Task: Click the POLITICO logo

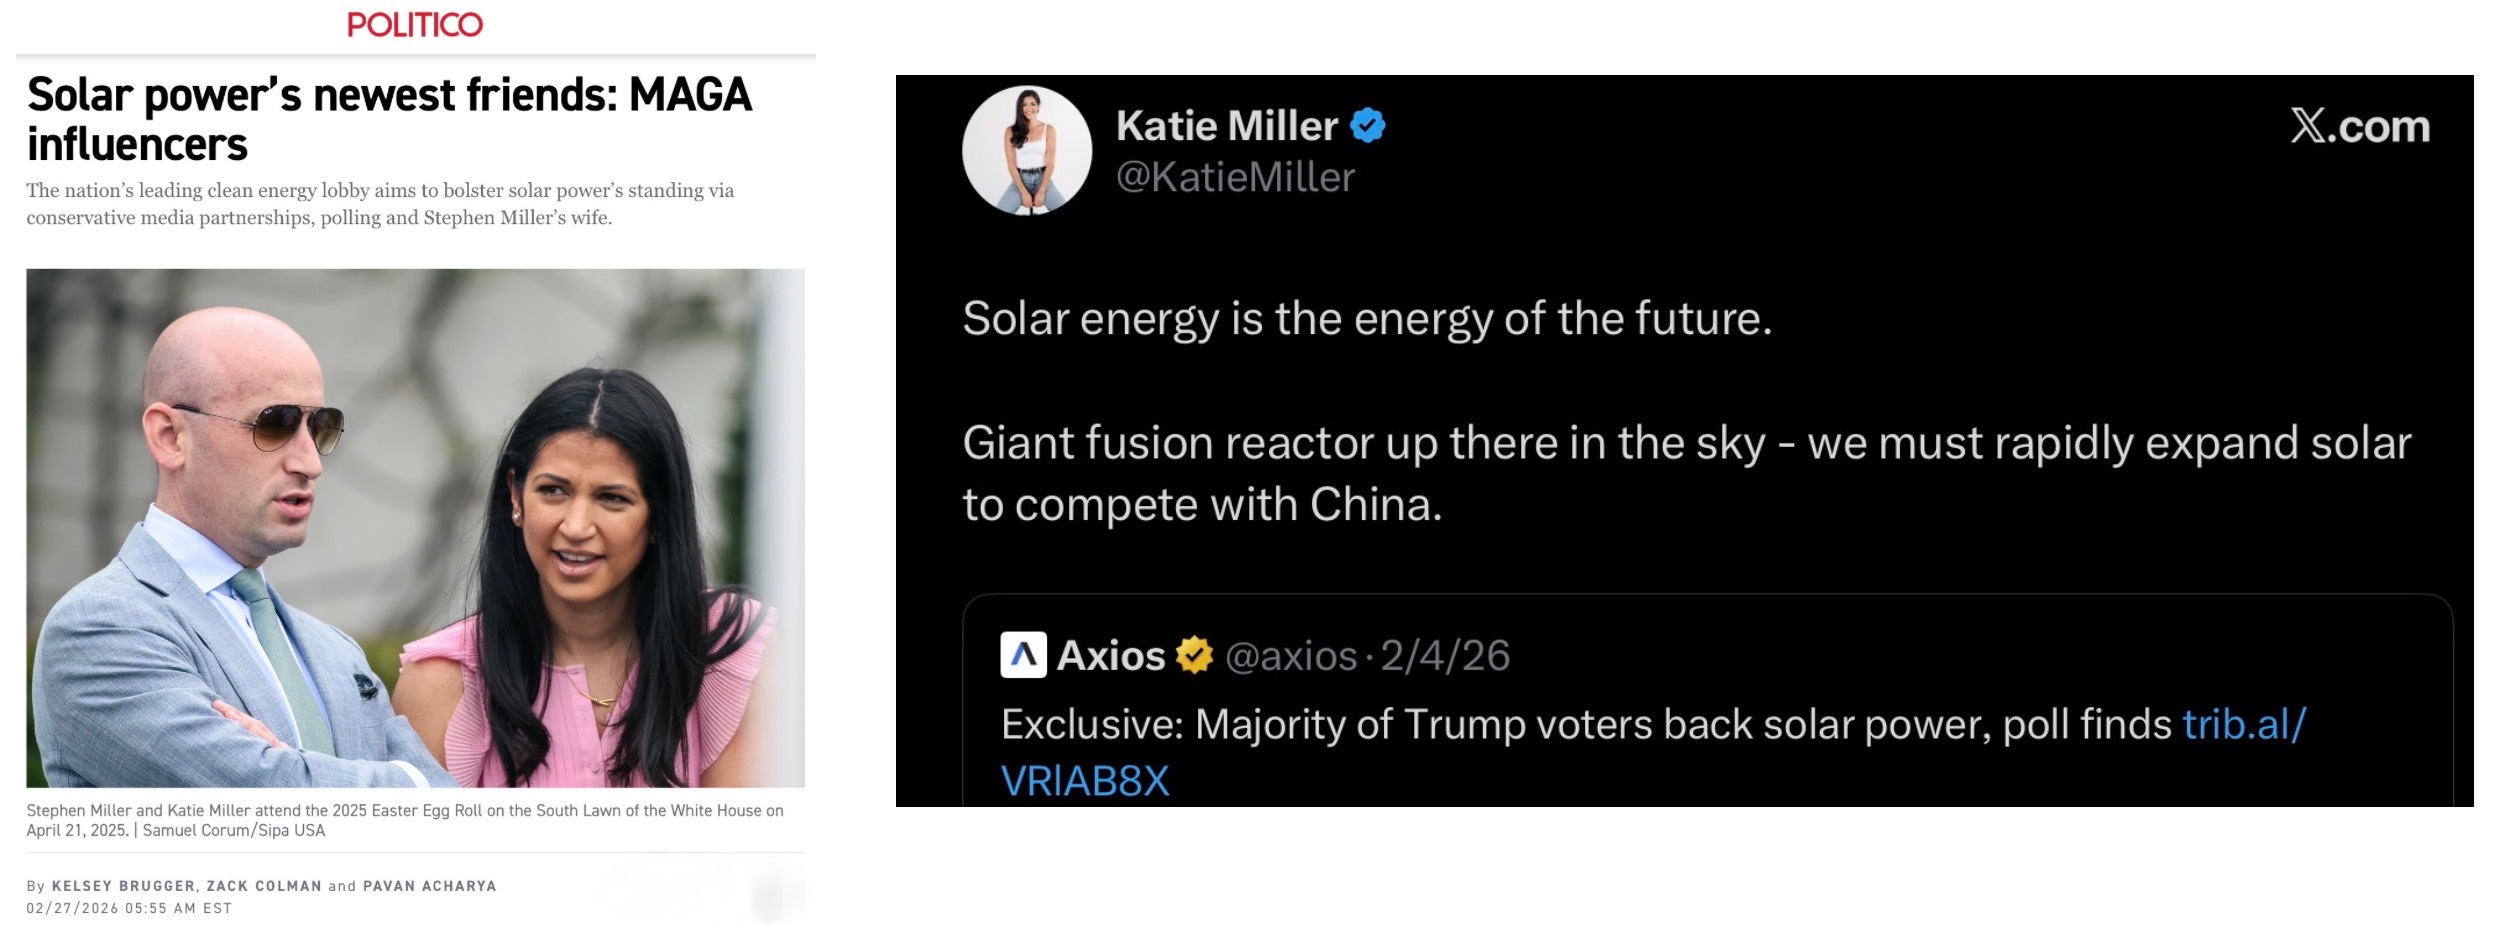Action: tap(414, 25)
